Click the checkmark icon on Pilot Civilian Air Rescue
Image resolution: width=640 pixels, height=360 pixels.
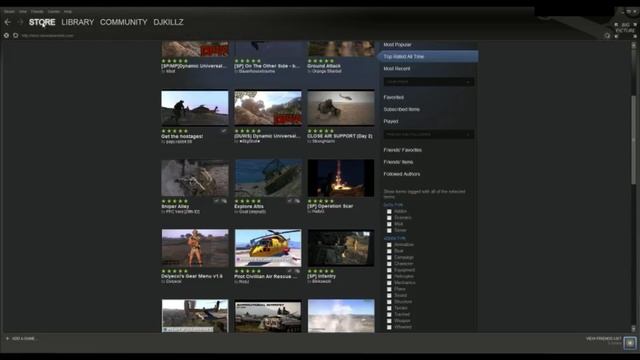[x=290, y=271]
